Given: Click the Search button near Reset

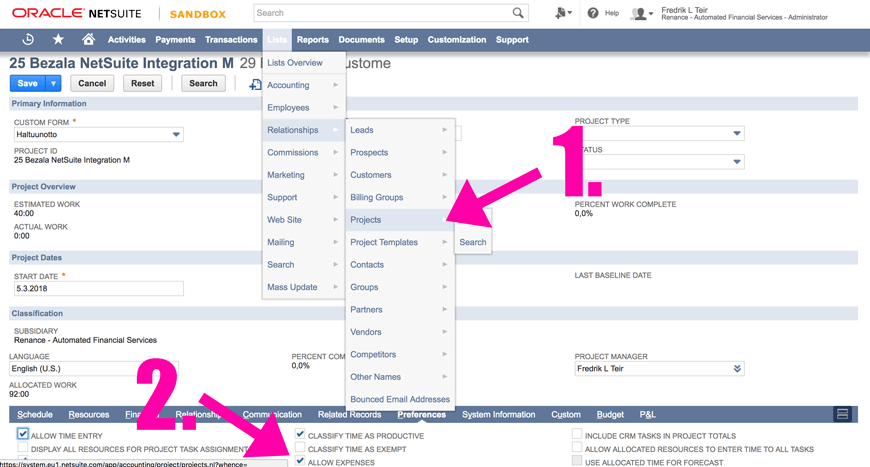Looking at the screenshot, I should click(203, 83).
